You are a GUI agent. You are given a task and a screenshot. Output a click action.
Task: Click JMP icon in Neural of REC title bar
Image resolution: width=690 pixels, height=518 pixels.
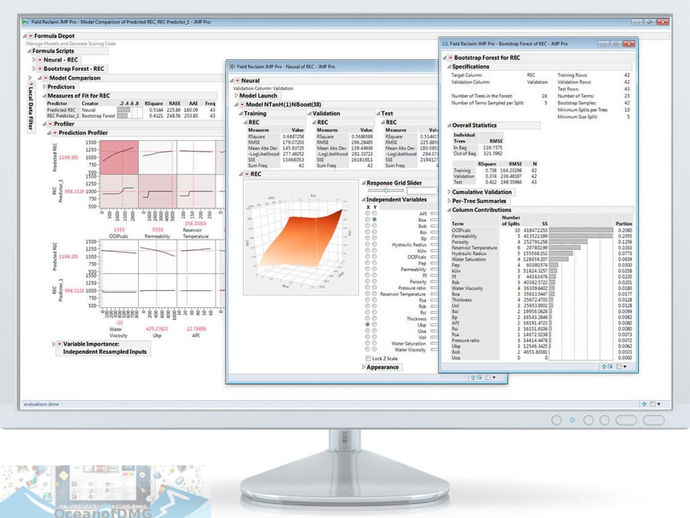click(x=232, y=67)
